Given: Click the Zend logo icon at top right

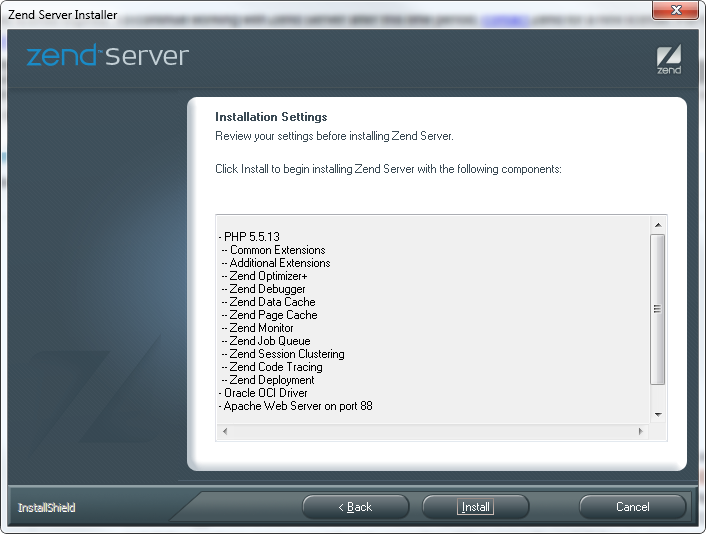Looking at the screenshot, I should coord(669,59).
